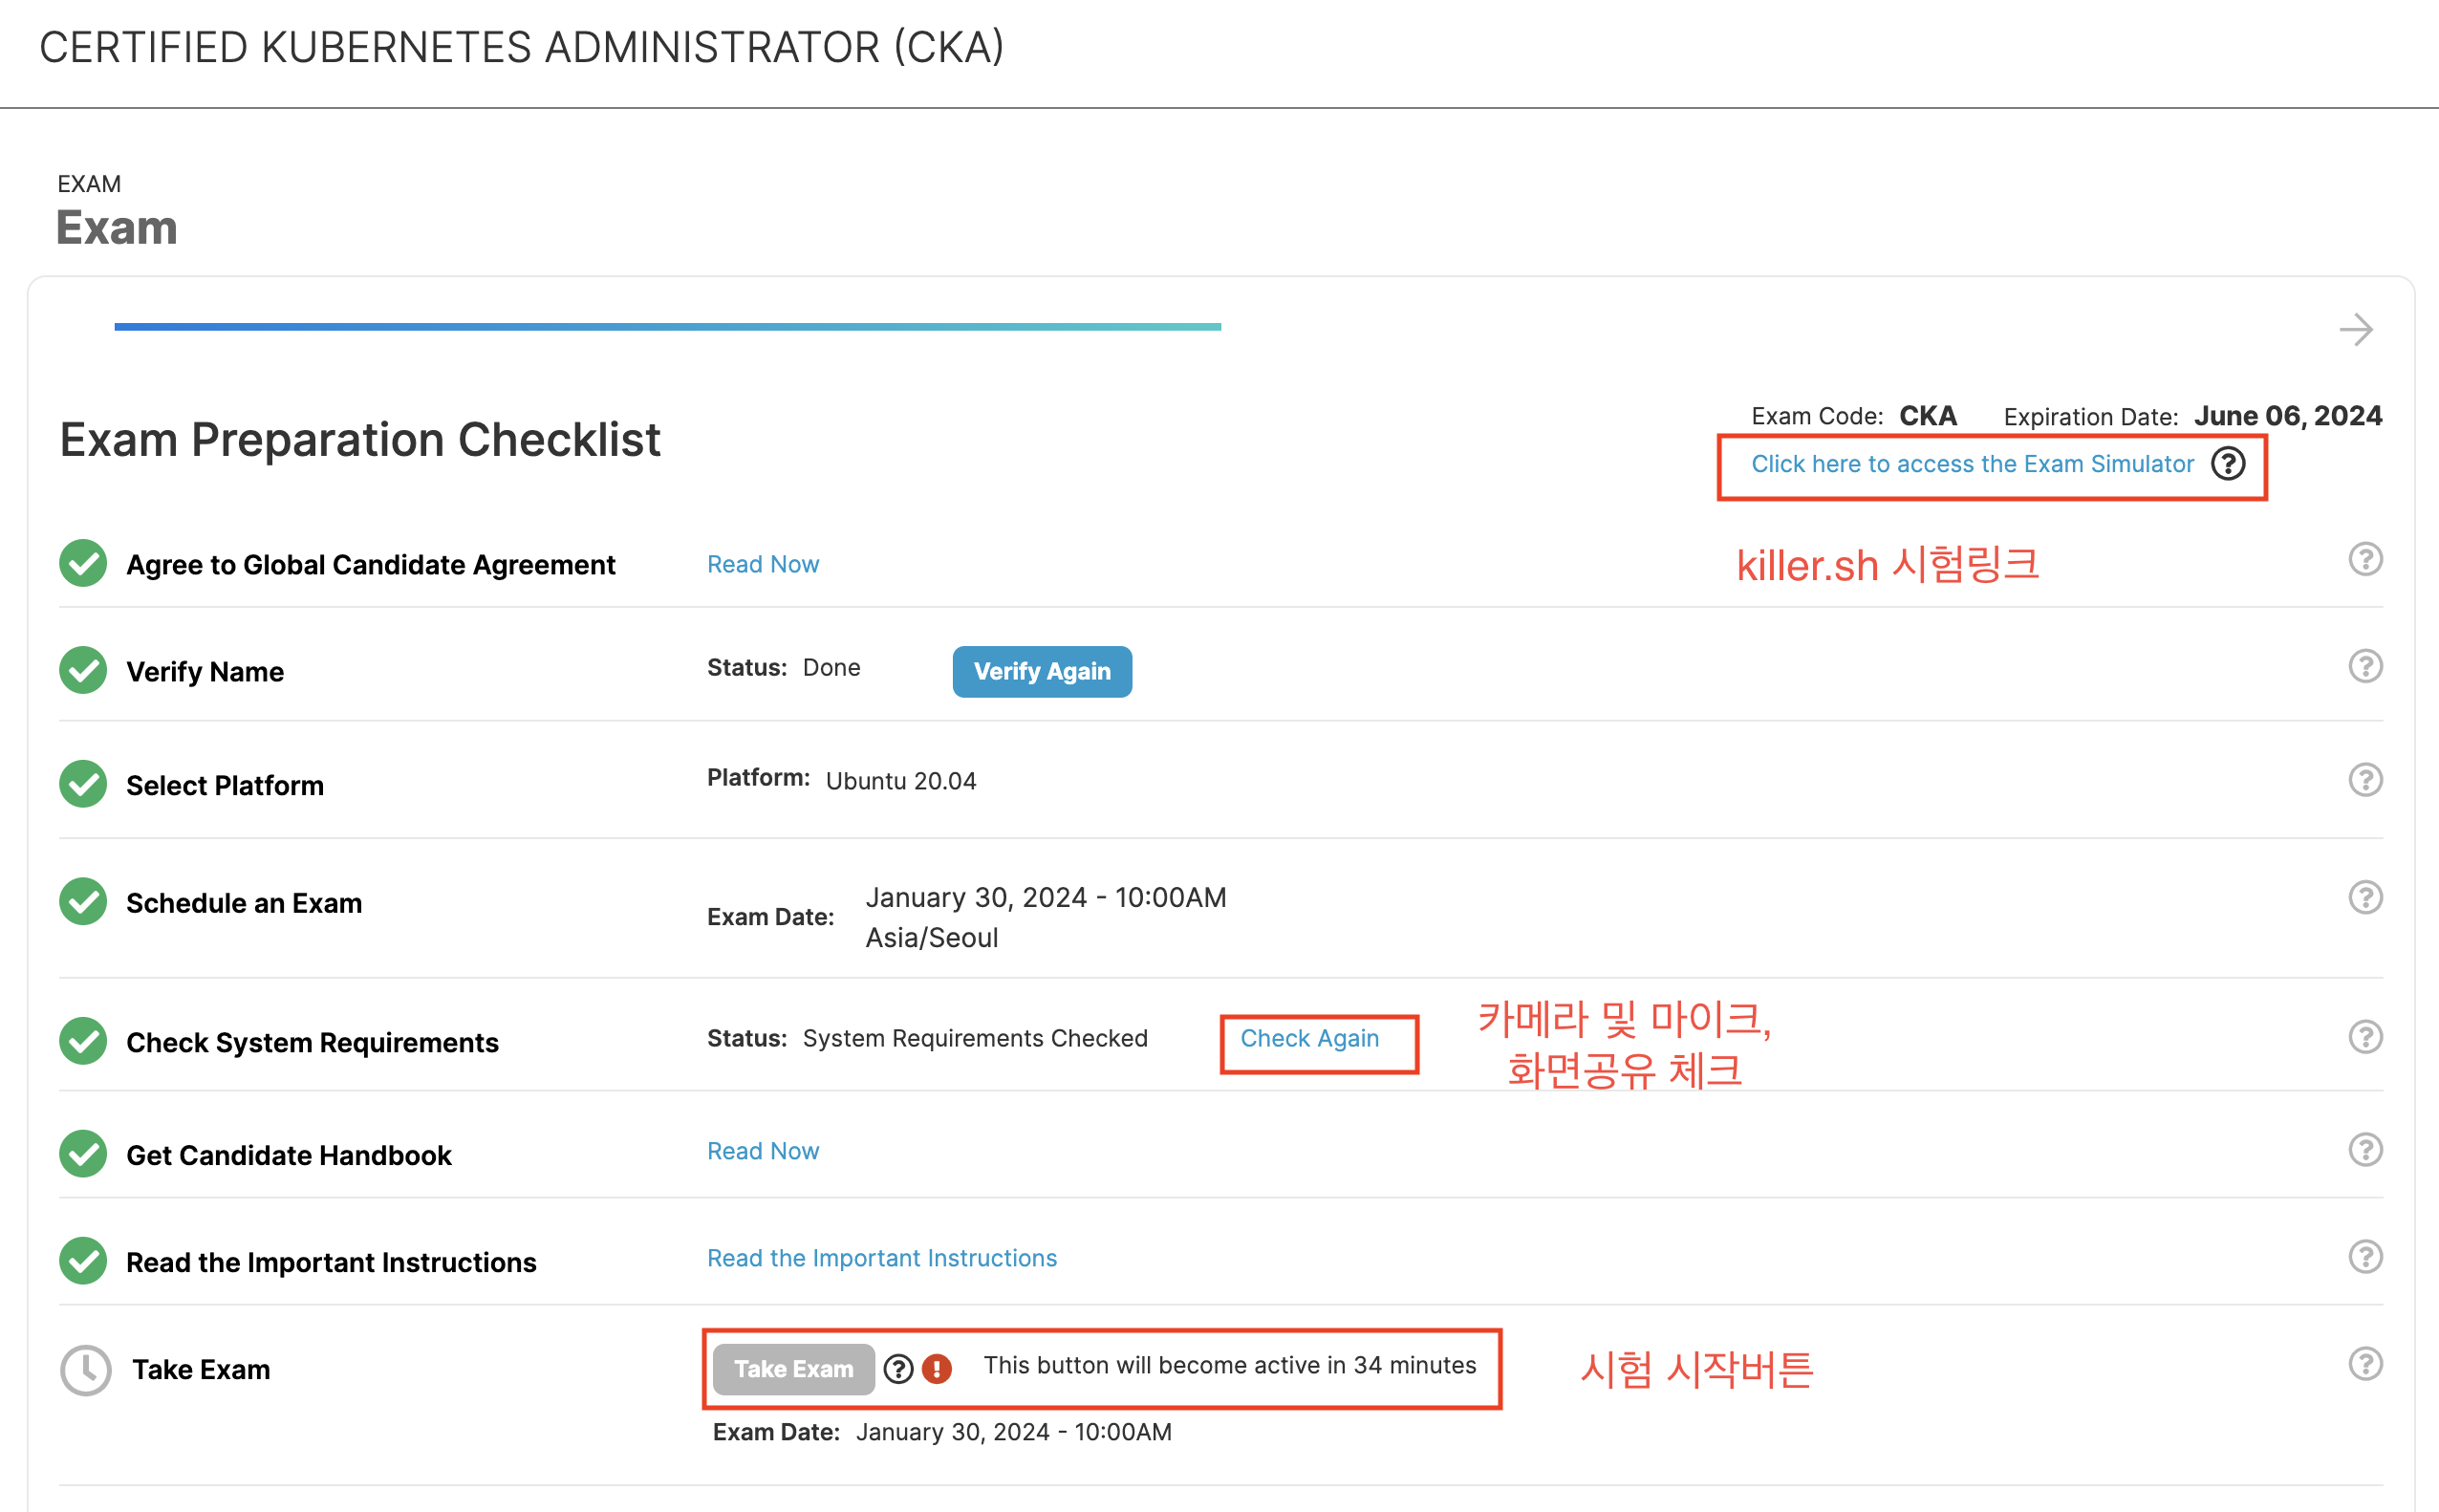2439x1512 pixels.
Task: Click the red exclamation warning icon
Action: [x=937, y=1369]
